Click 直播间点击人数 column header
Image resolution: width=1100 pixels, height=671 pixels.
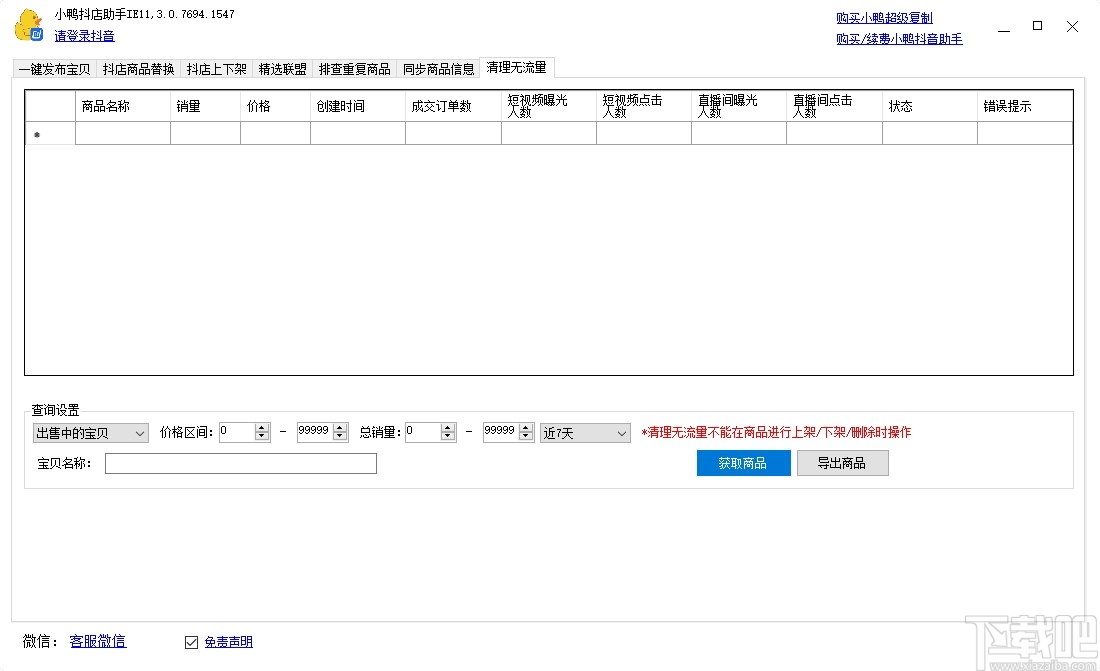click(x=834, y=106)
